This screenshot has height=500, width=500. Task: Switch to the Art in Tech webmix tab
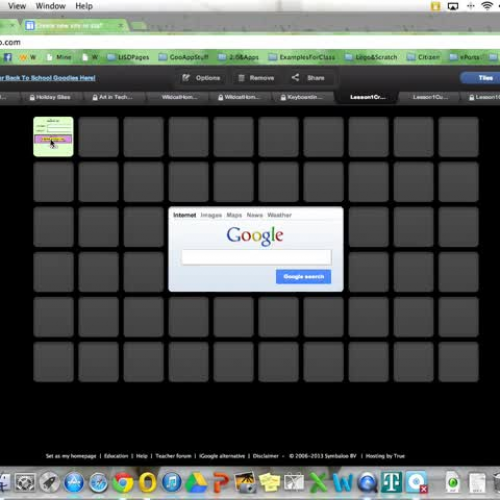(112, 97)
